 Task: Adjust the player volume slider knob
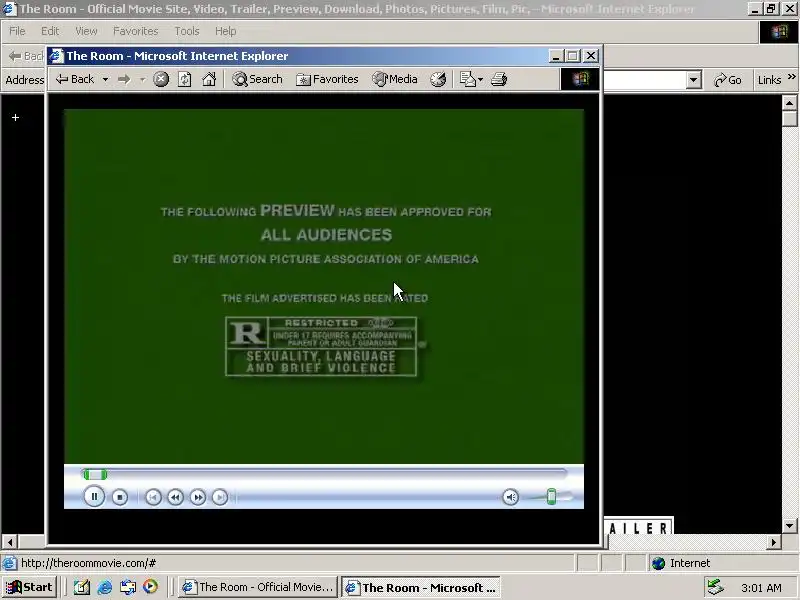(x=551, y=496)
